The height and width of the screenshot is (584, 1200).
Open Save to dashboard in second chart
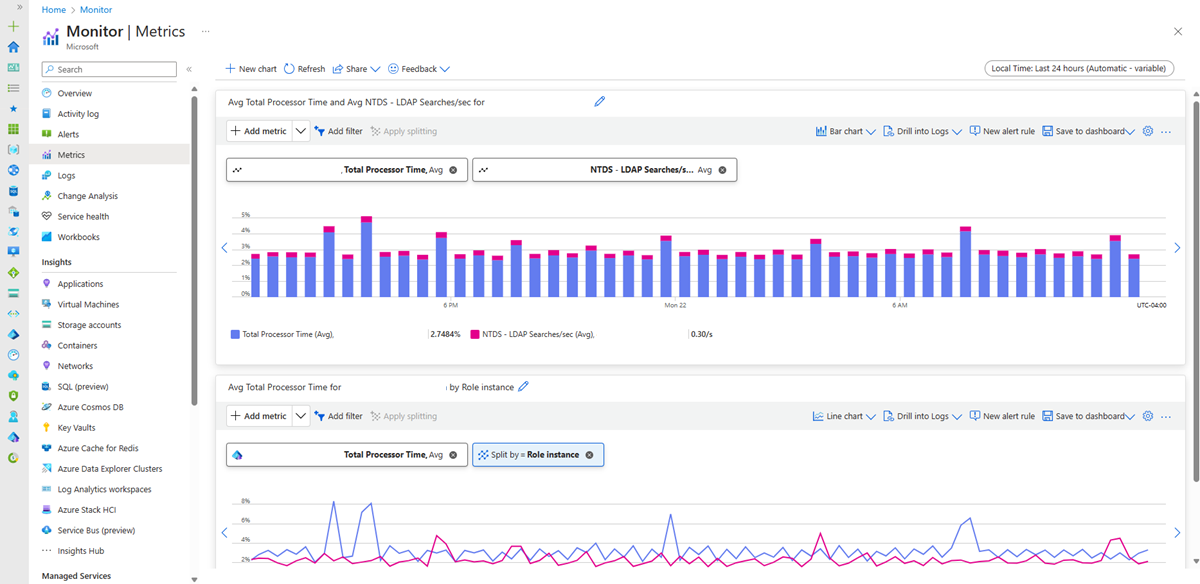(x=1088, y=416)
